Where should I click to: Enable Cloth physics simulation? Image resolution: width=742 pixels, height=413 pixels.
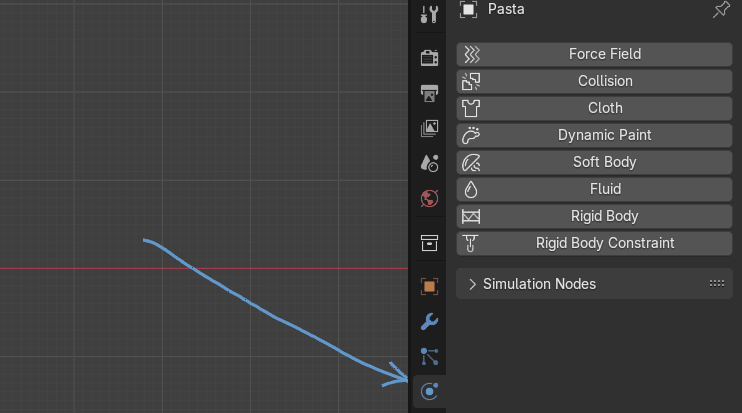tap(594, 108)
